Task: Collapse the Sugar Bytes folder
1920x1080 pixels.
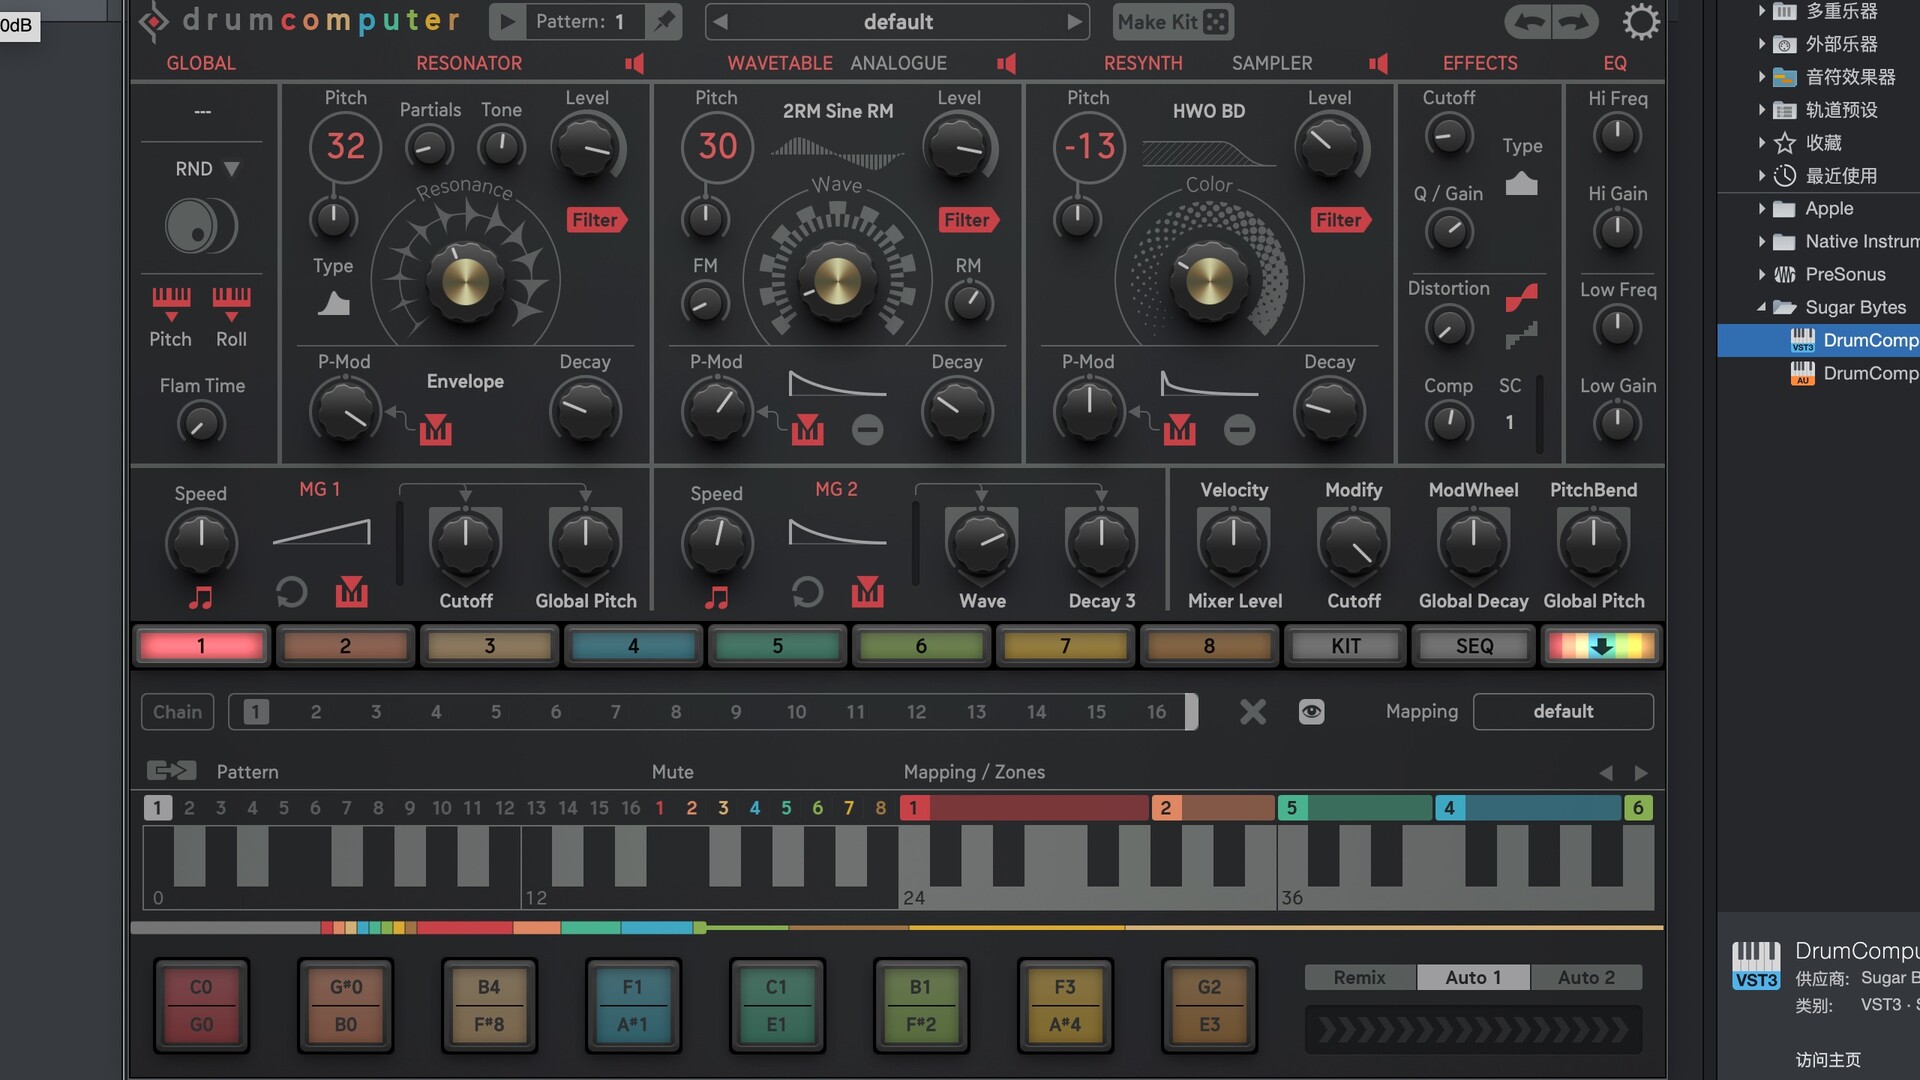Action: [1762, 308]
